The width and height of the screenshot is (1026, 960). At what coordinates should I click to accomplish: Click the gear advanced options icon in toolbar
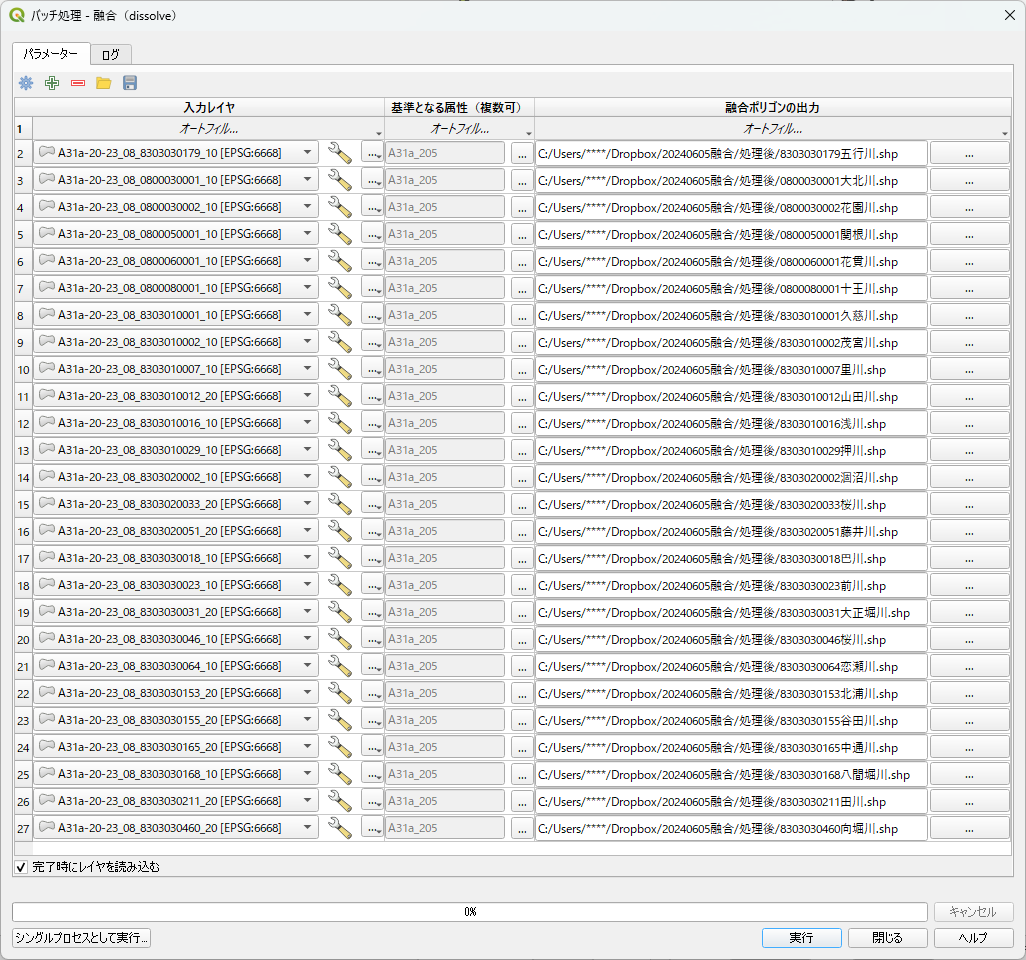pyautogui.click(x=26, y=83)
